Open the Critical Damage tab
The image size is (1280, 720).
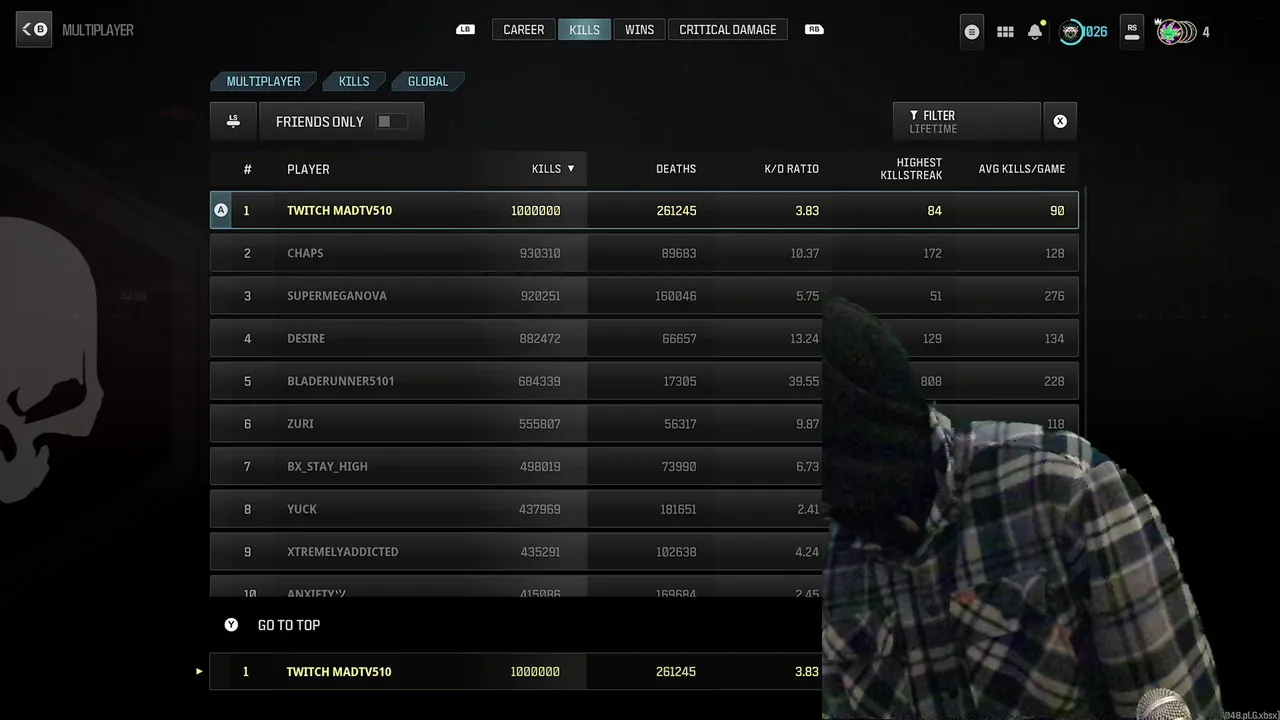(x=727, y=30)
